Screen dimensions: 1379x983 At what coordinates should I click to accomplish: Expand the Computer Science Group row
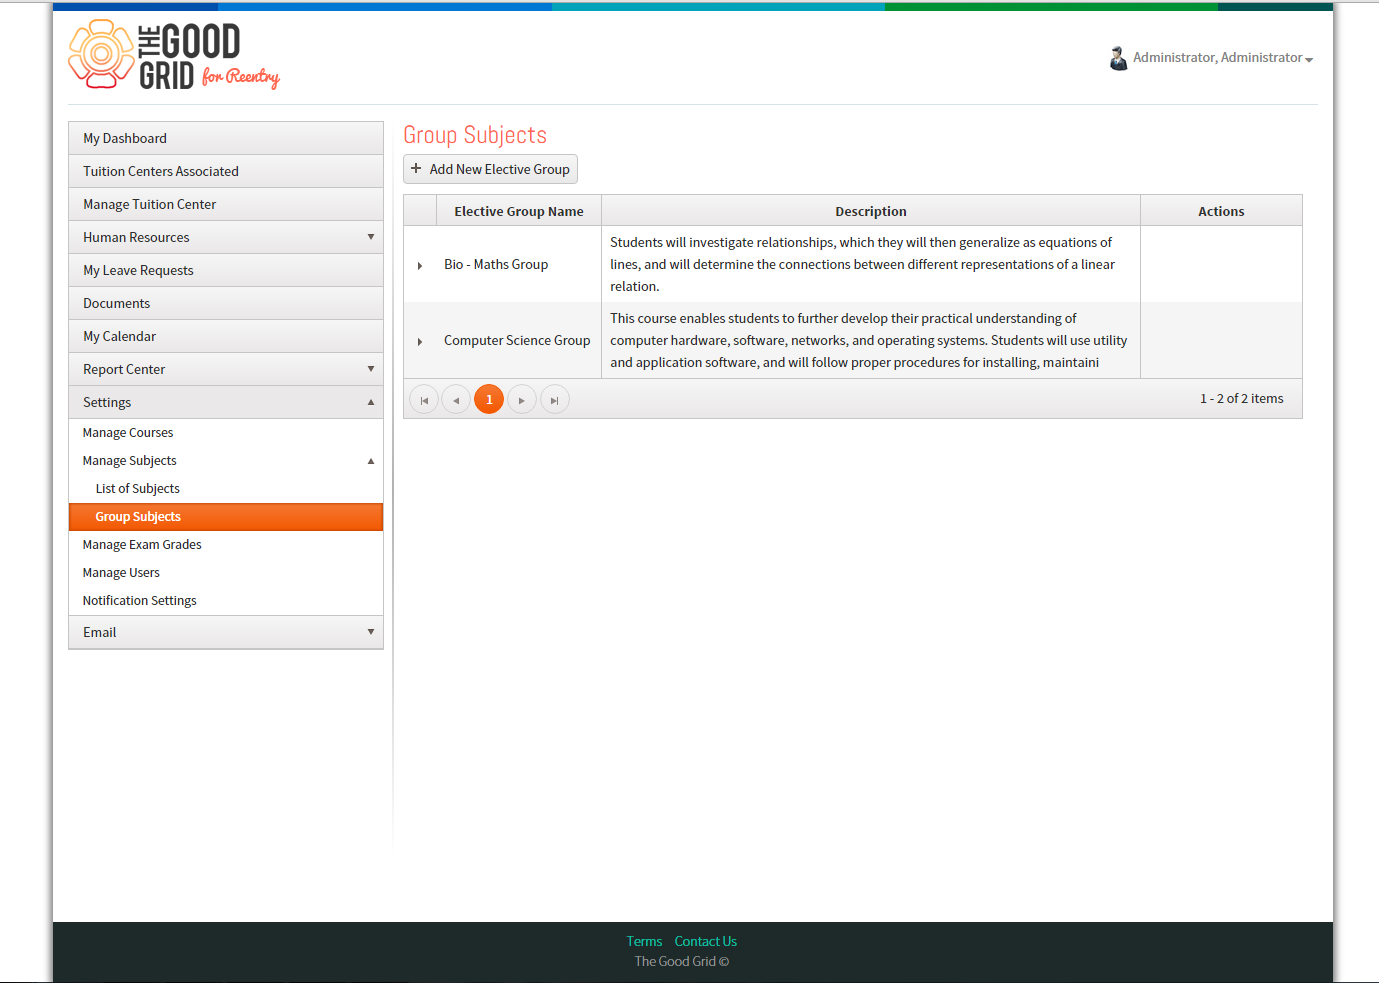click(420, 342)
